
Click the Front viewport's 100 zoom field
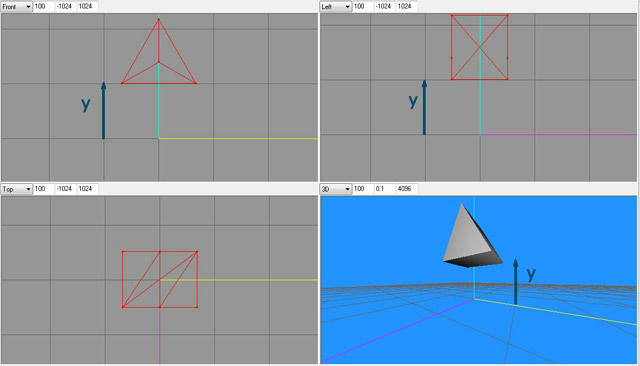[44, 7]
